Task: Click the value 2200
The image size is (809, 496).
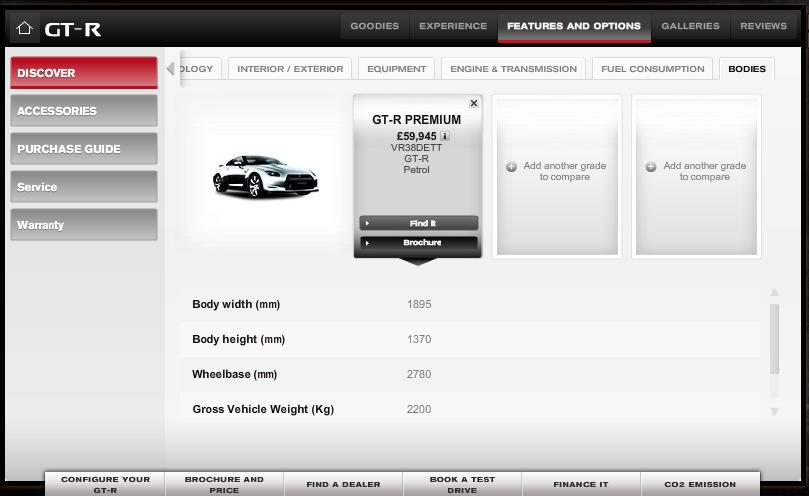Action: [x=419, y=409]
